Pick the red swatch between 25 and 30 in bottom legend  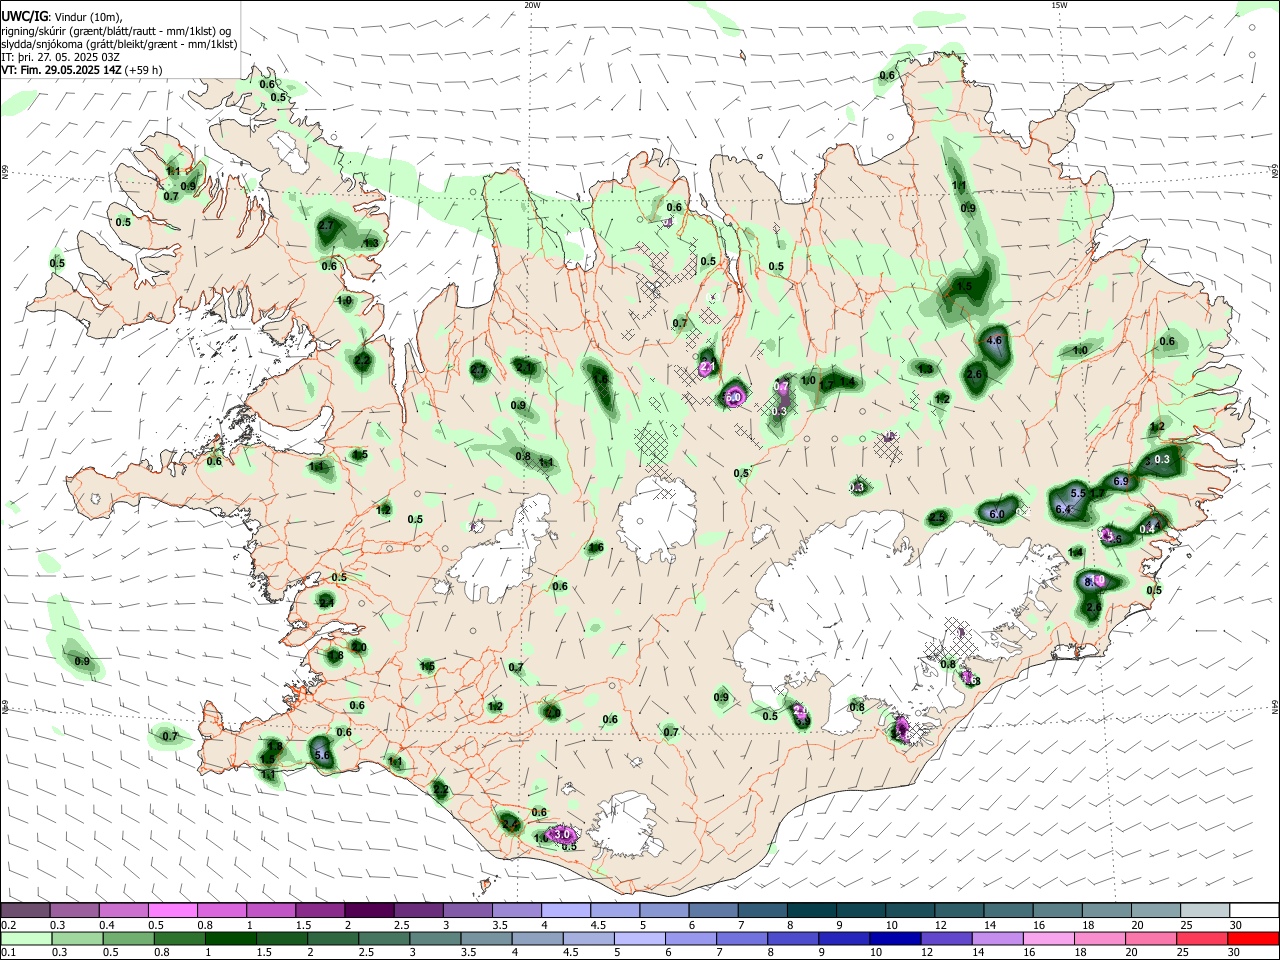(x=1204, y=938)
